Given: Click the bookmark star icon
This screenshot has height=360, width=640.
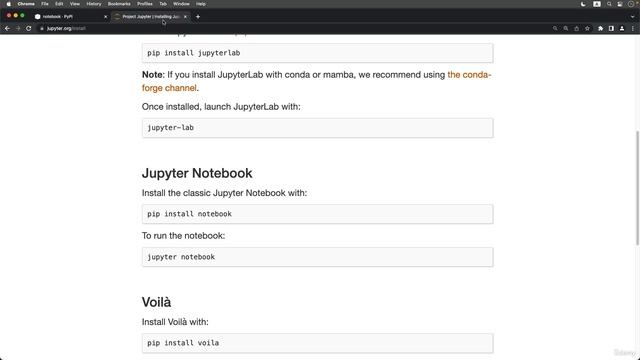Looking at the screenshot, I should click(587, 29).
